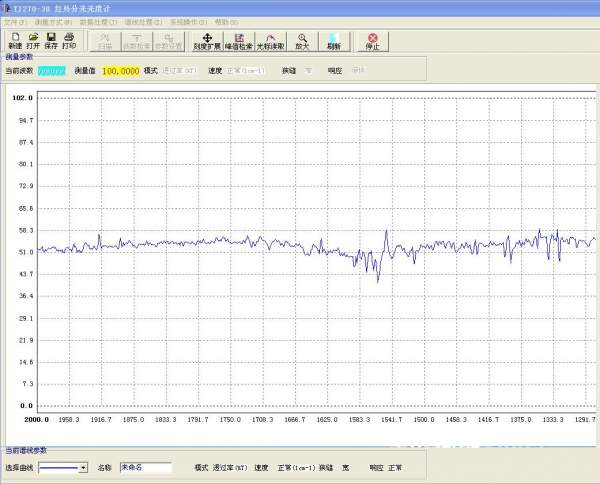Click the yellow measurement value 100.0000 field
Image resolution: width=600 pixels, height=484 pixels.
tap(120, 70)
